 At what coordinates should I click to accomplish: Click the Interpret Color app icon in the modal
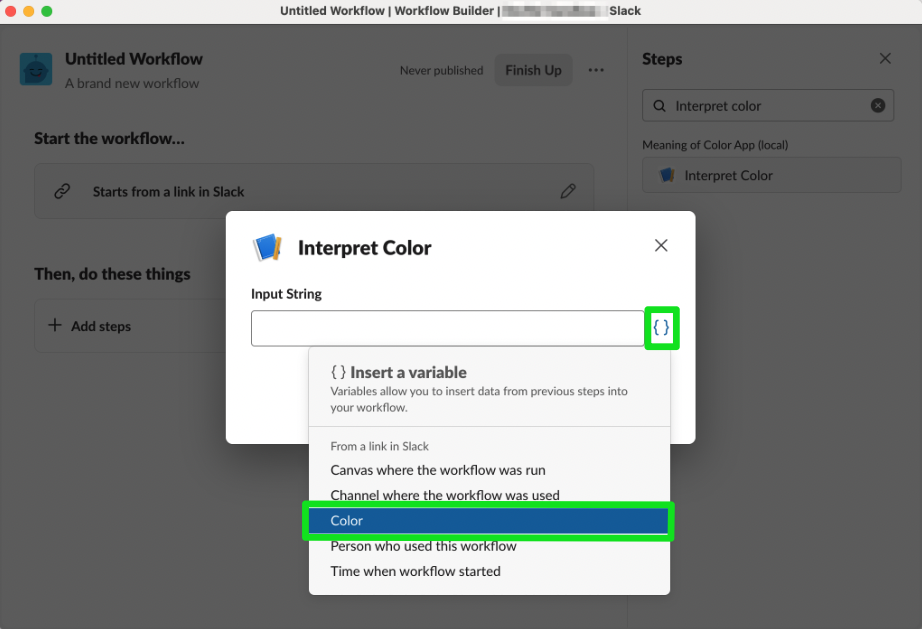[268, 244]
